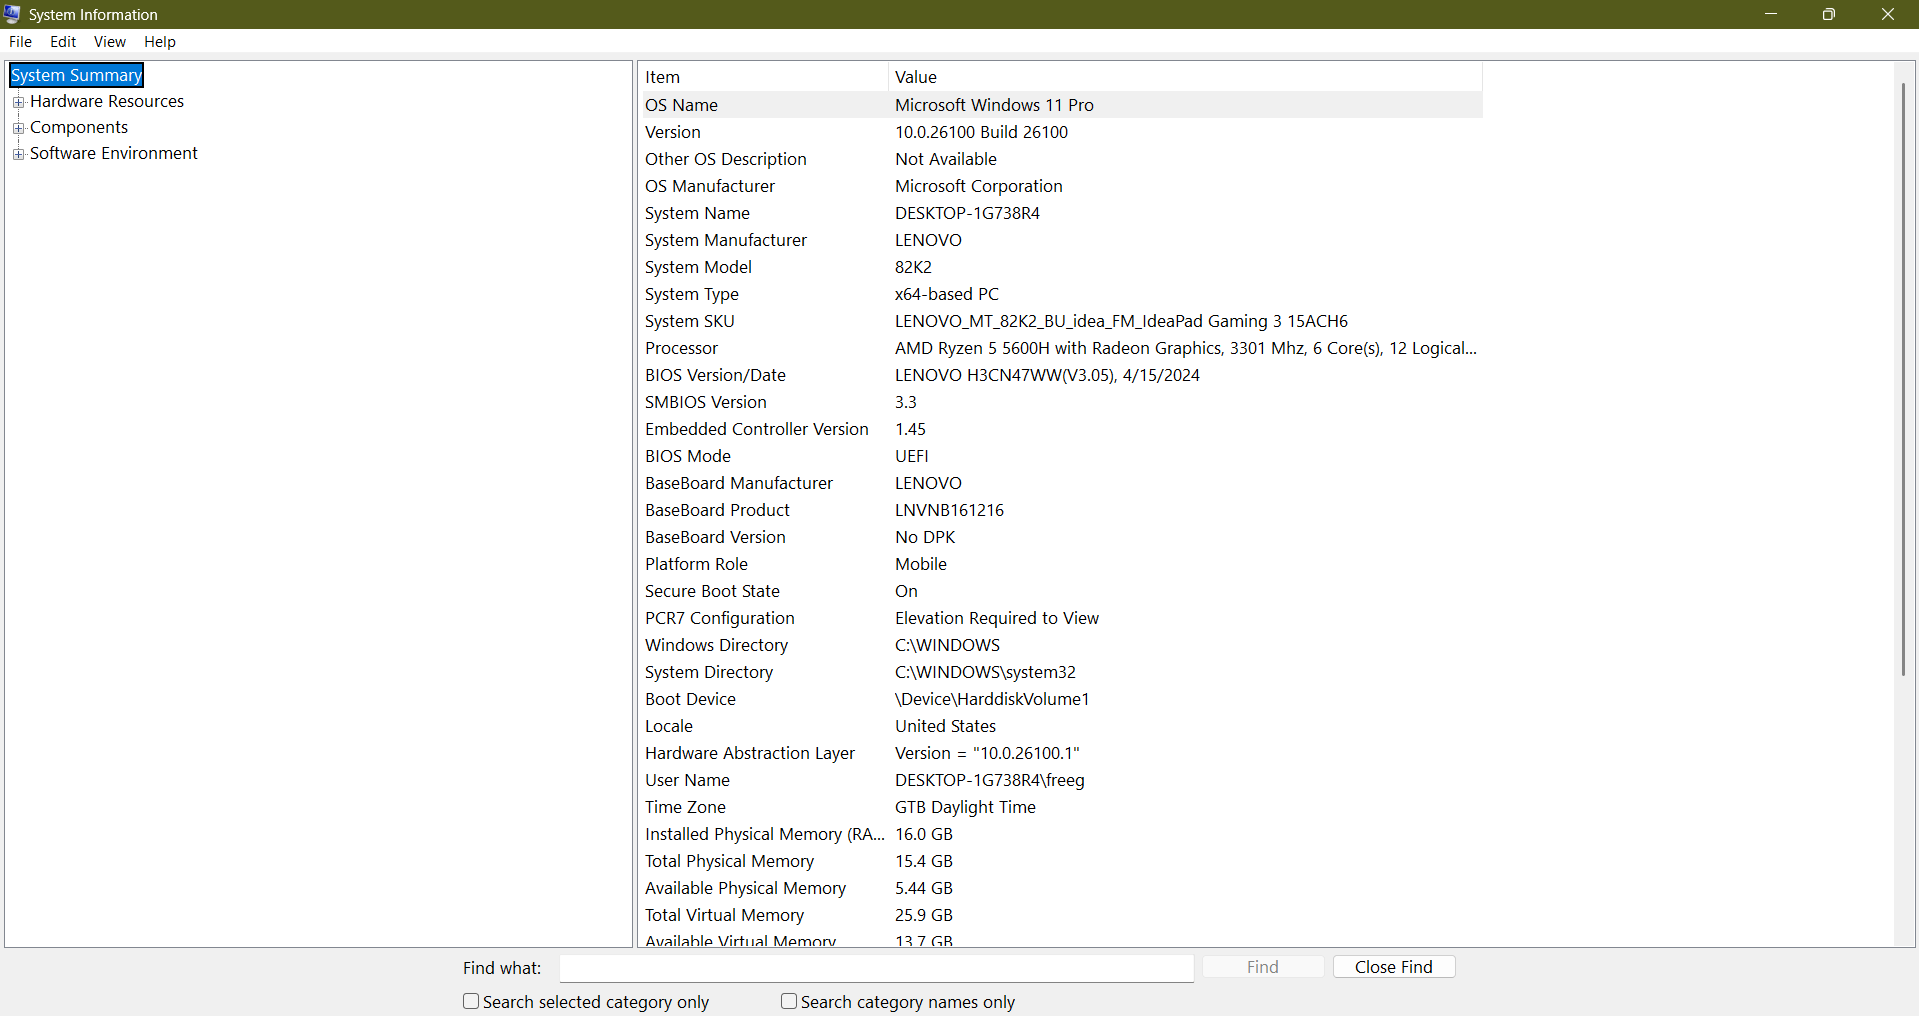
Task: Select the Total Physical Memory row
Action: point(1061,861)
